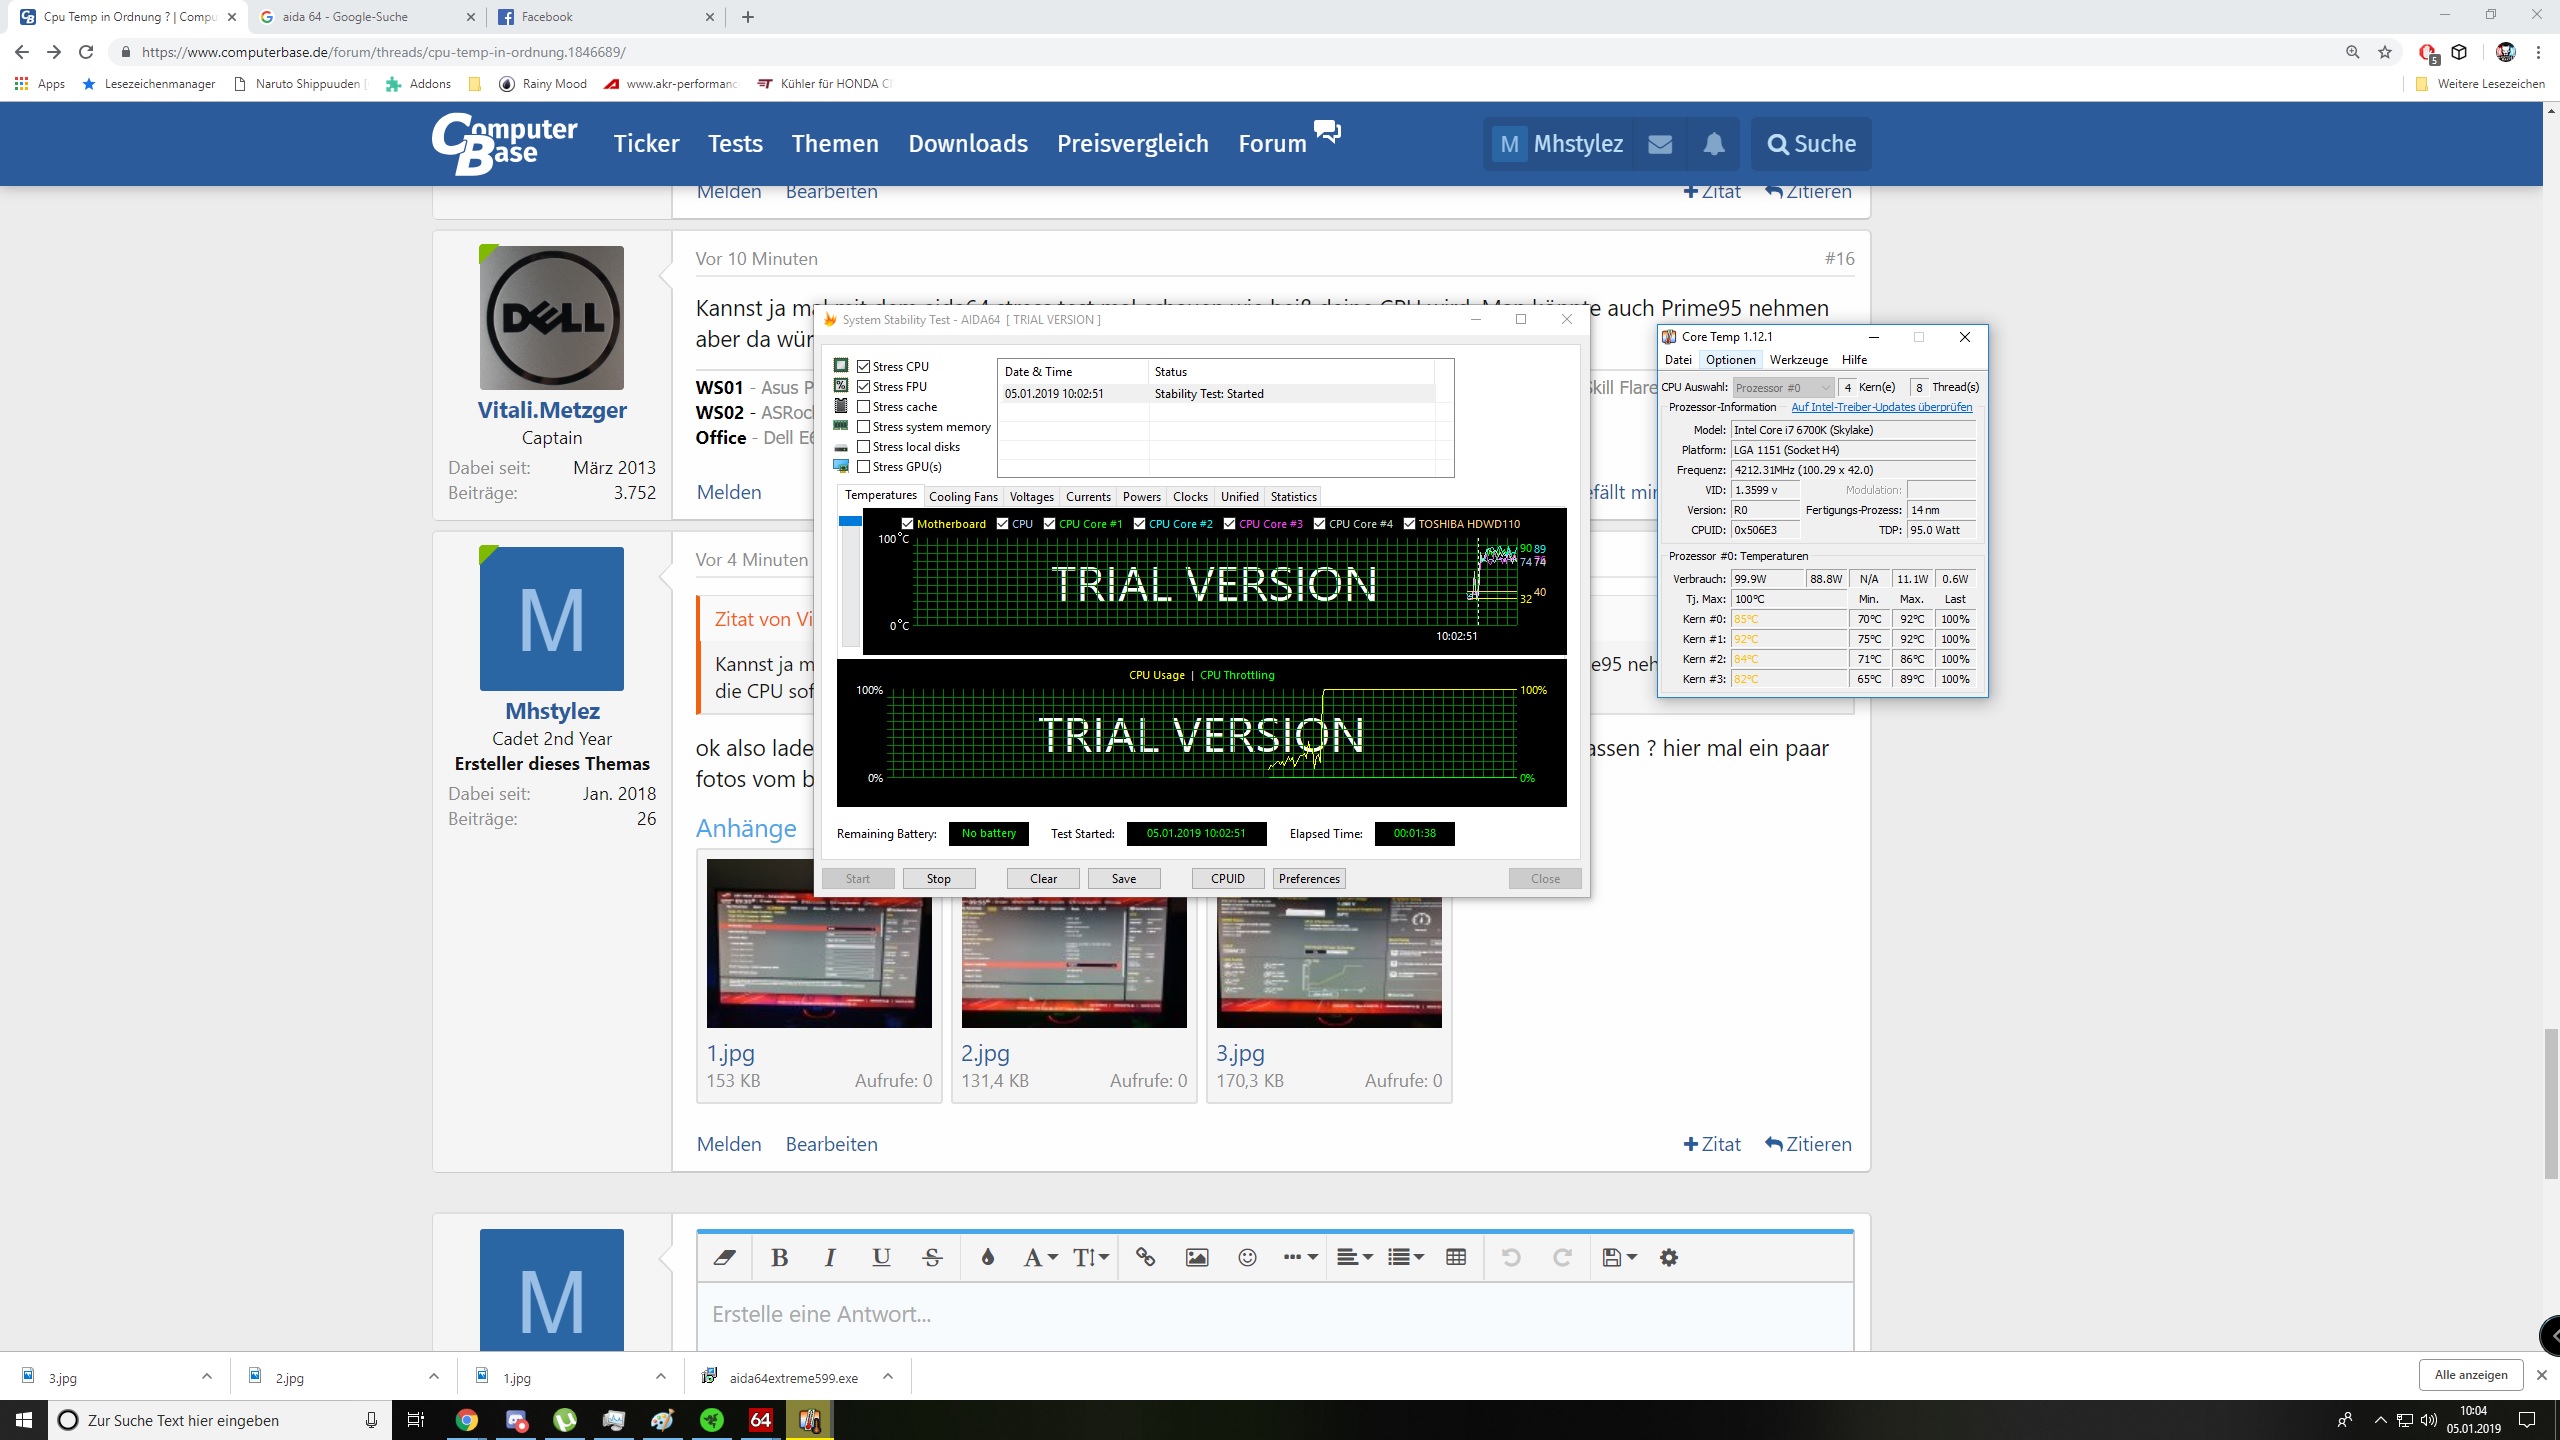Click the insert table icon in editor
2560x1440 pixels.
click(1455, 1257)
